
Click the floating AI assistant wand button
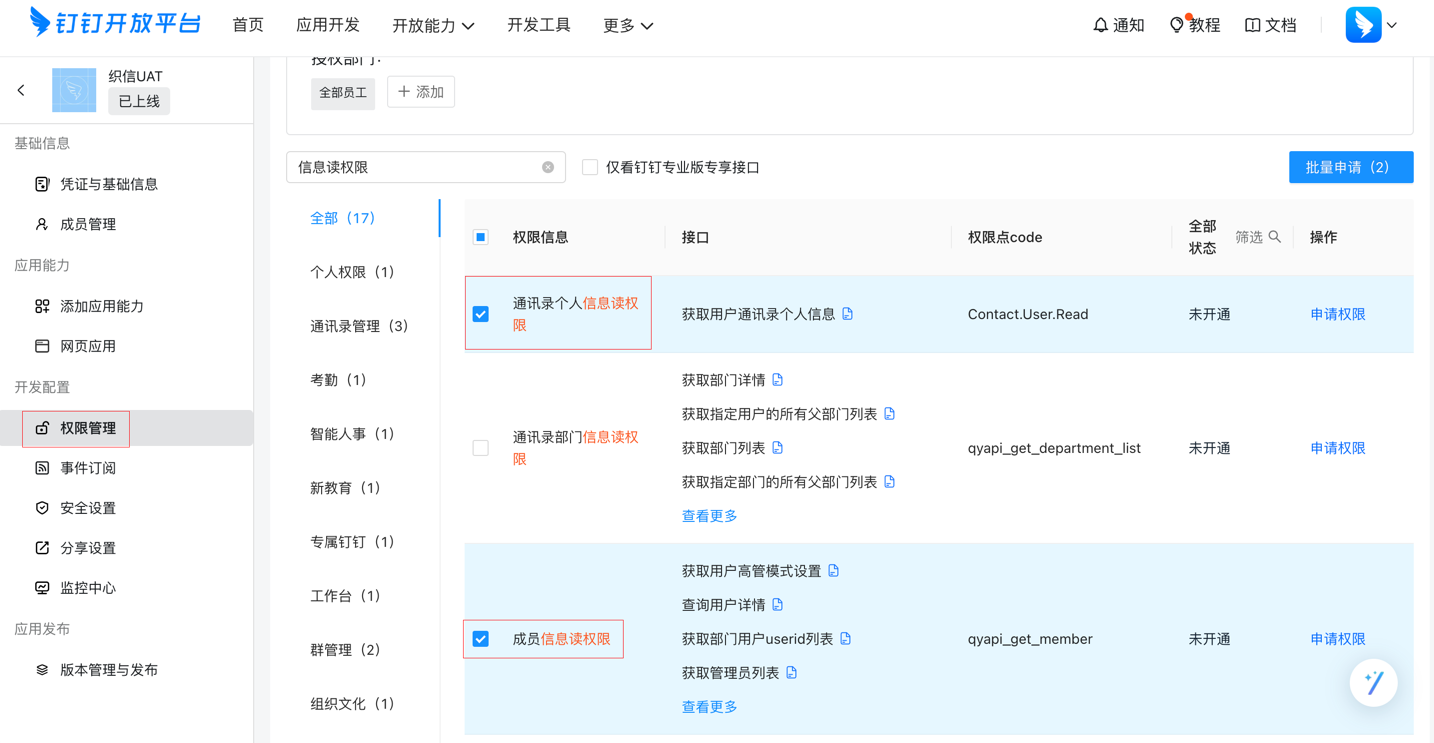pyautogui.click(x=1373, y=683)
